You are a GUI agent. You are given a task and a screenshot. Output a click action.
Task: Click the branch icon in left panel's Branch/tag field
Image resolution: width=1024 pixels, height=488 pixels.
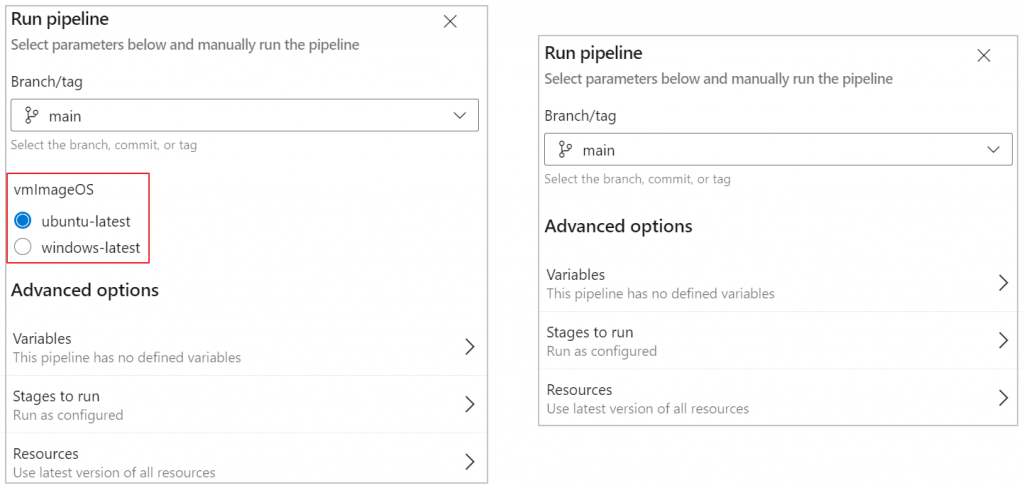(x=32, y=116)
